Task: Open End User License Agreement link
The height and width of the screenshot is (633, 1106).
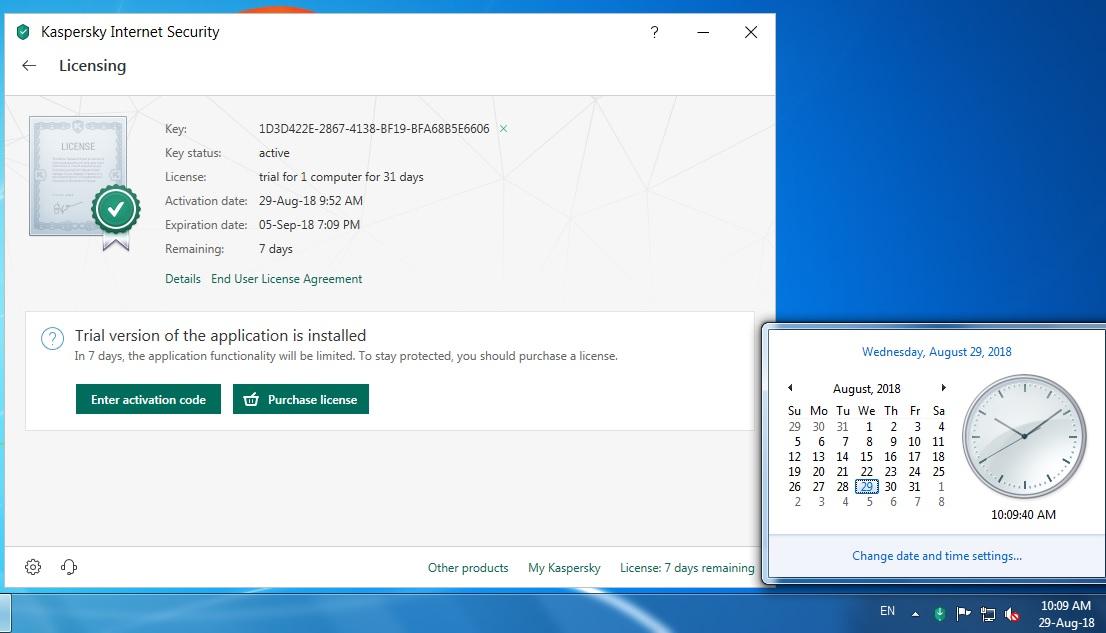Action: click(286, 279)
